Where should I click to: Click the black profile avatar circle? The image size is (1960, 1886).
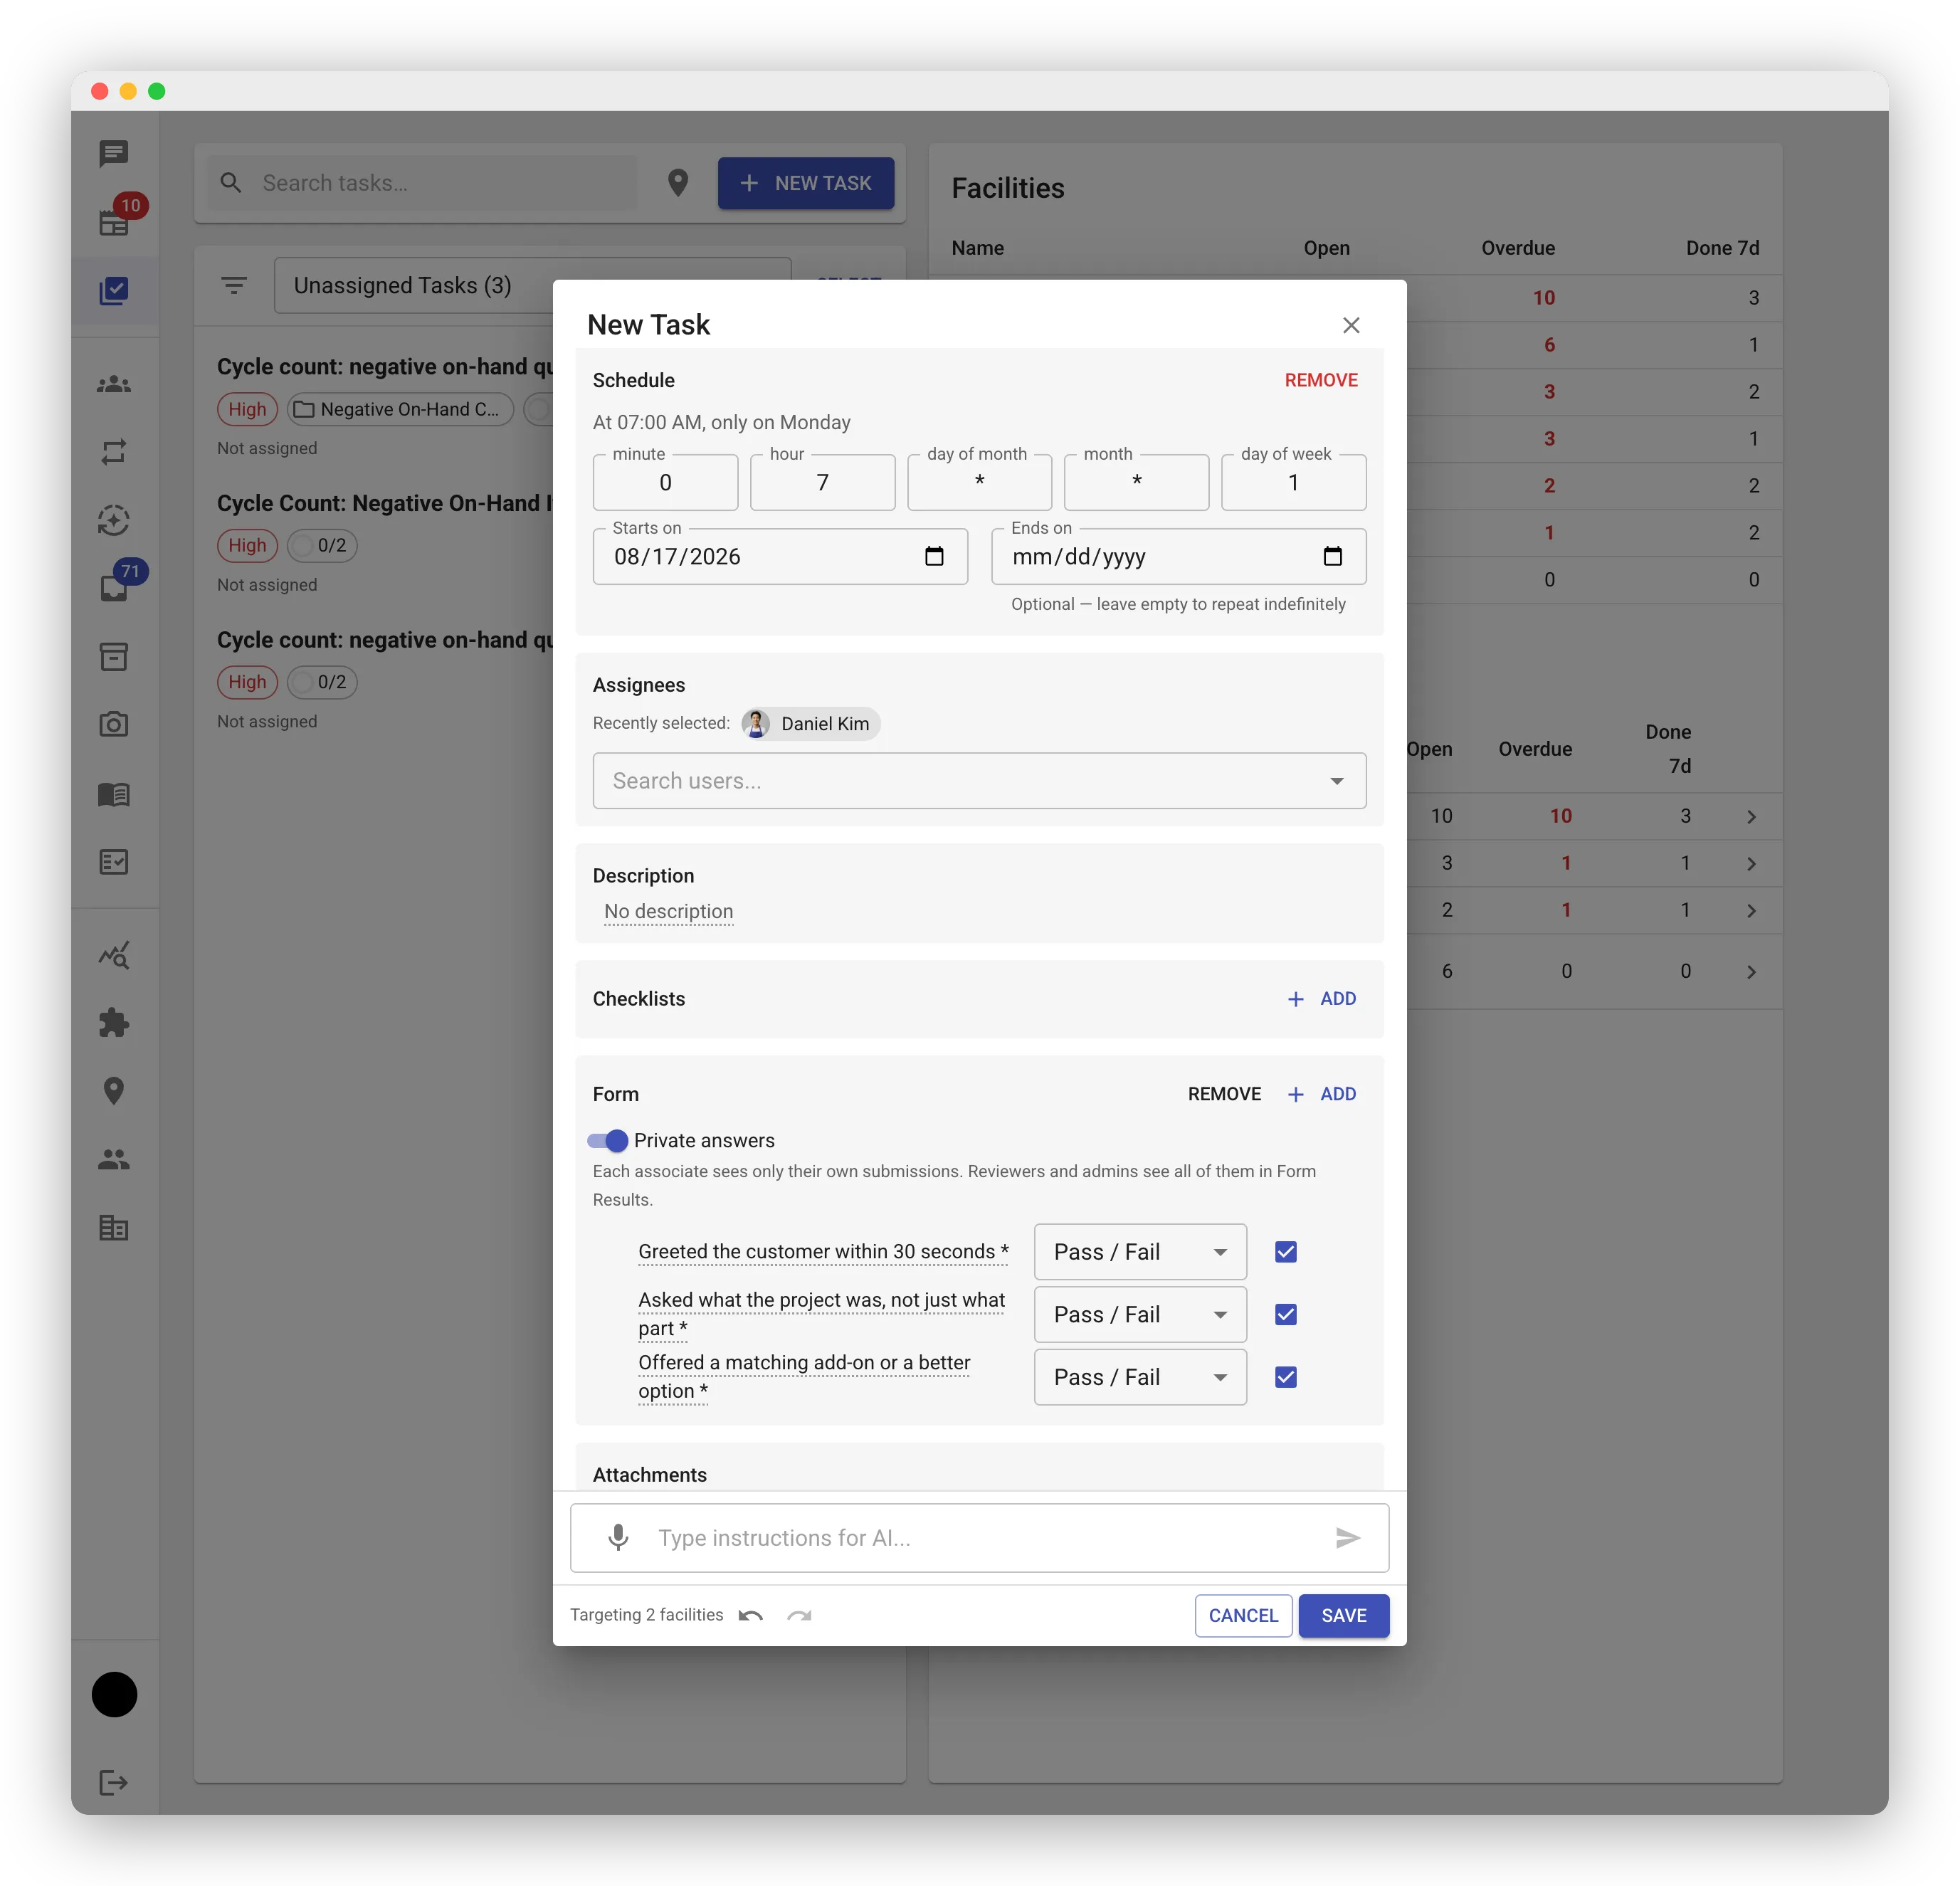(114, 1694)
